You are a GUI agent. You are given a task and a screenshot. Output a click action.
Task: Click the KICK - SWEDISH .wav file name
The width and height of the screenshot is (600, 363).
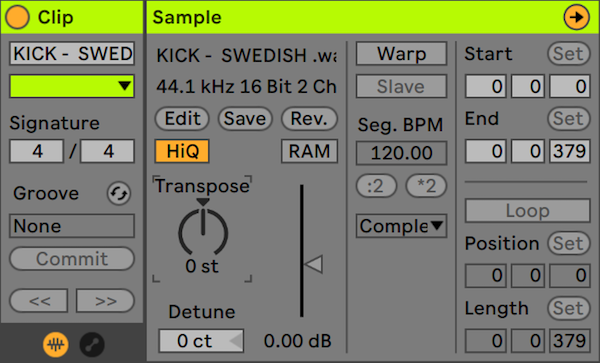pos(246,55)
